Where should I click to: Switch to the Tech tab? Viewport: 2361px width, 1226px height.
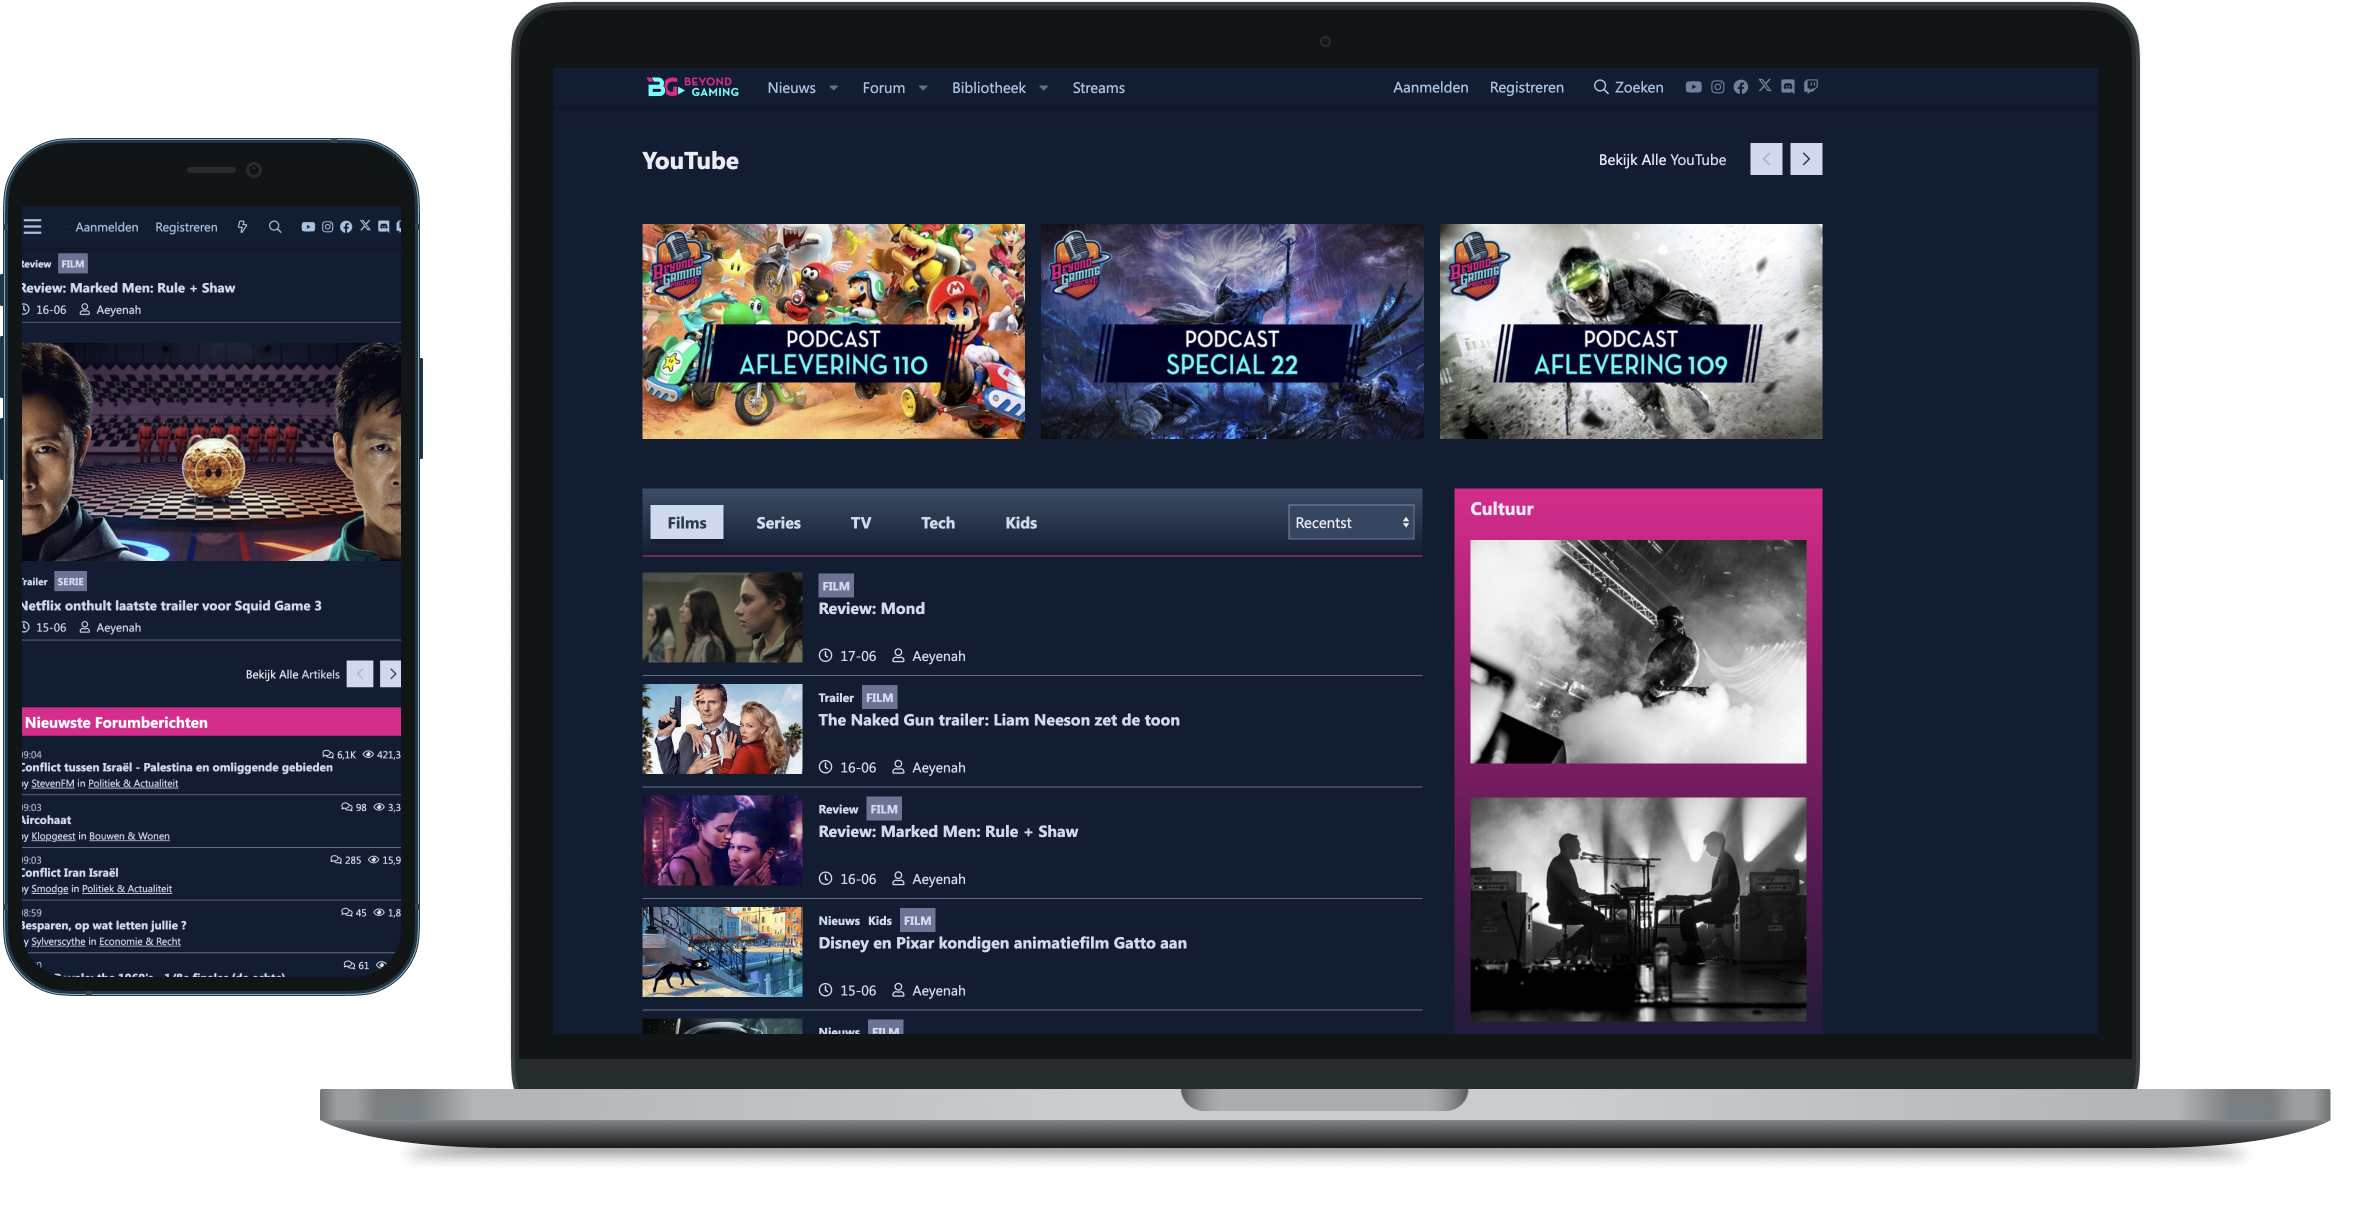point(938,522)
